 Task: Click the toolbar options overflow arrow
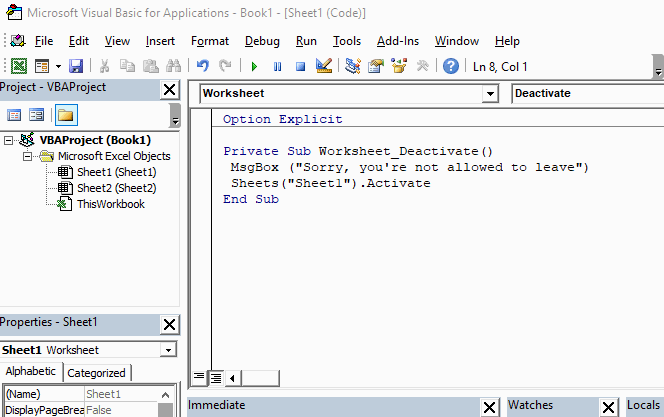click(x=658, y=67)
